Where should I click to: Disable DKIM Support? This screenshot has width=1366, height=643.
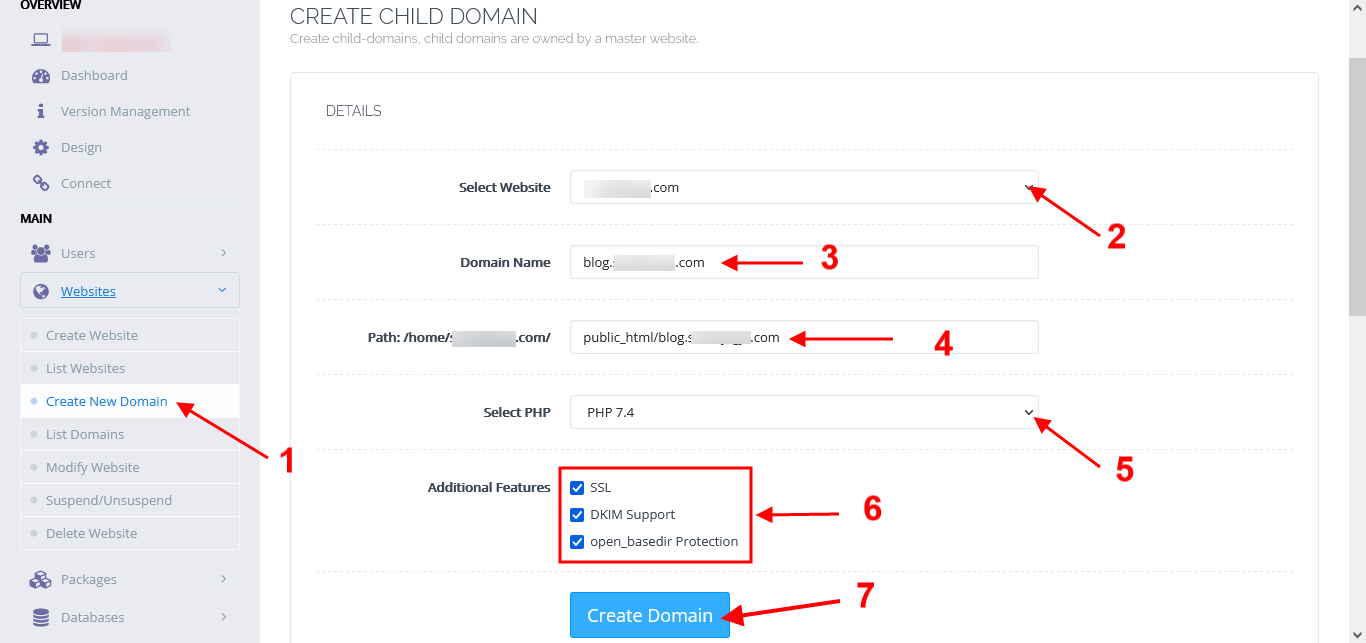(x=577, y=514)
